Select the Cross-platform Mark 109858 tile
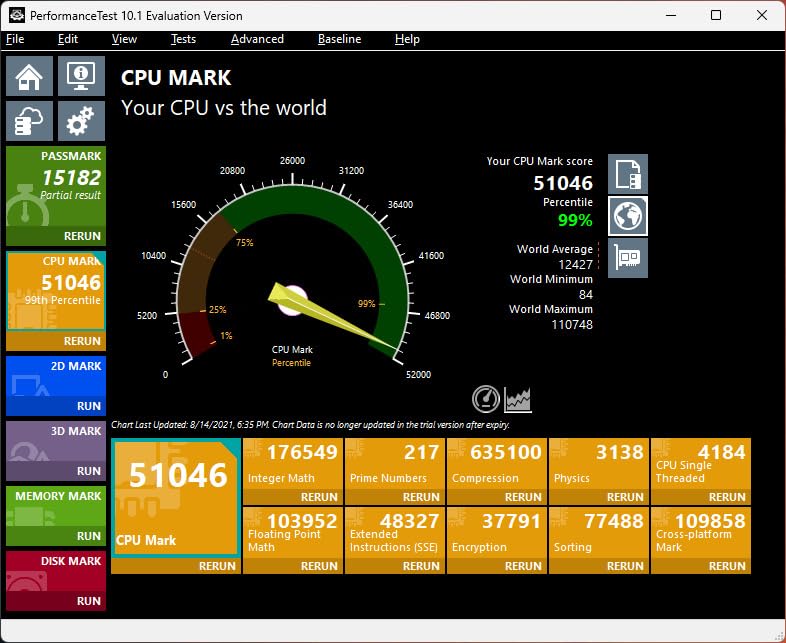 (701, 533)
